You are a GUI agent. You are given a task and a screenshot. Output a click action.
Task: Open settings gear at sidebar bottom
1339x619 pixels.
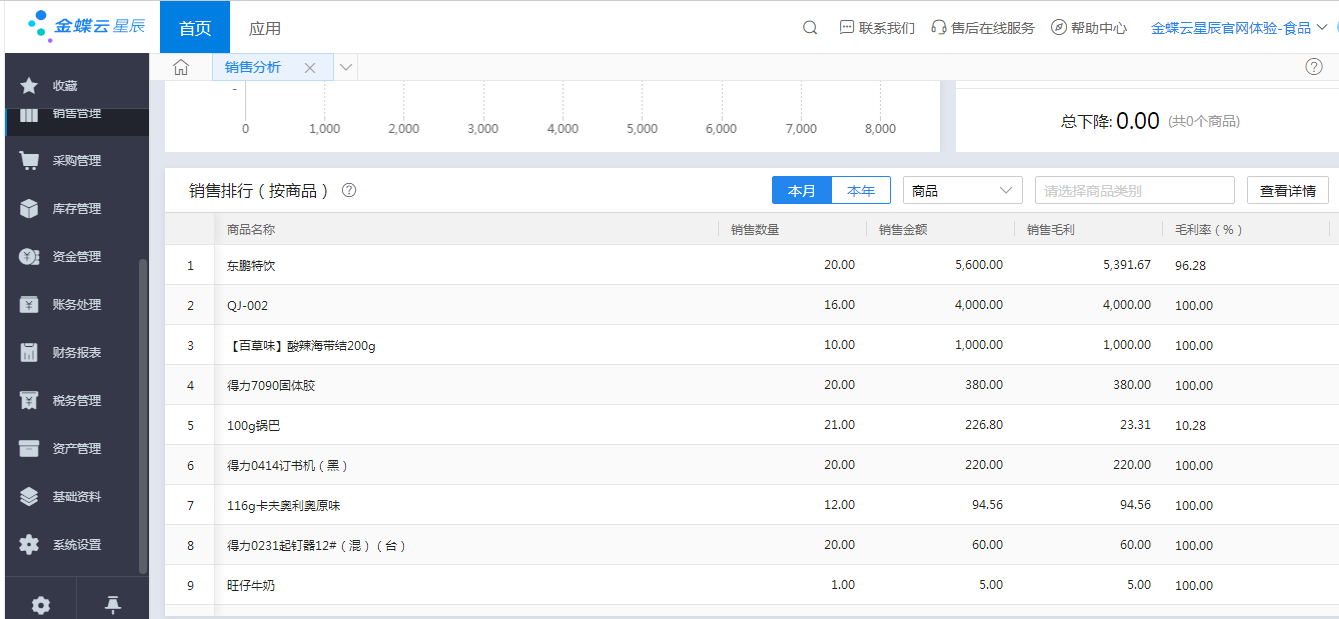40,605
